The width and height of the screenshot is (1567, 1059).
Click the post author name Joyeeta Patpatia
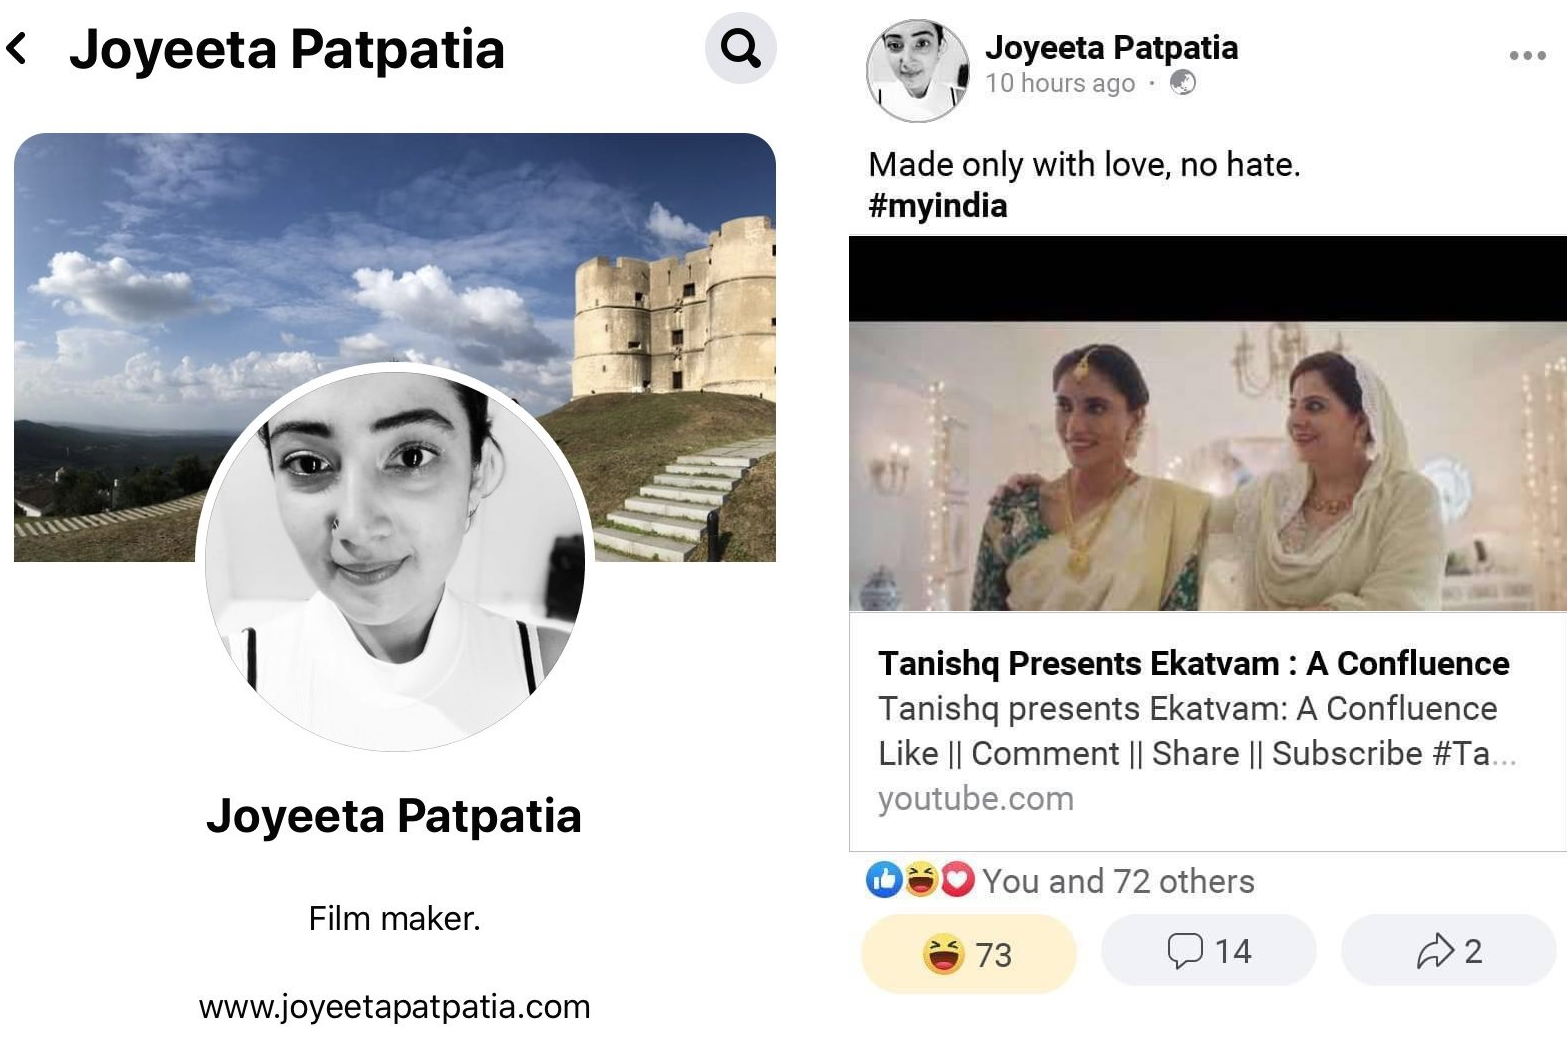click(1111, 47)
